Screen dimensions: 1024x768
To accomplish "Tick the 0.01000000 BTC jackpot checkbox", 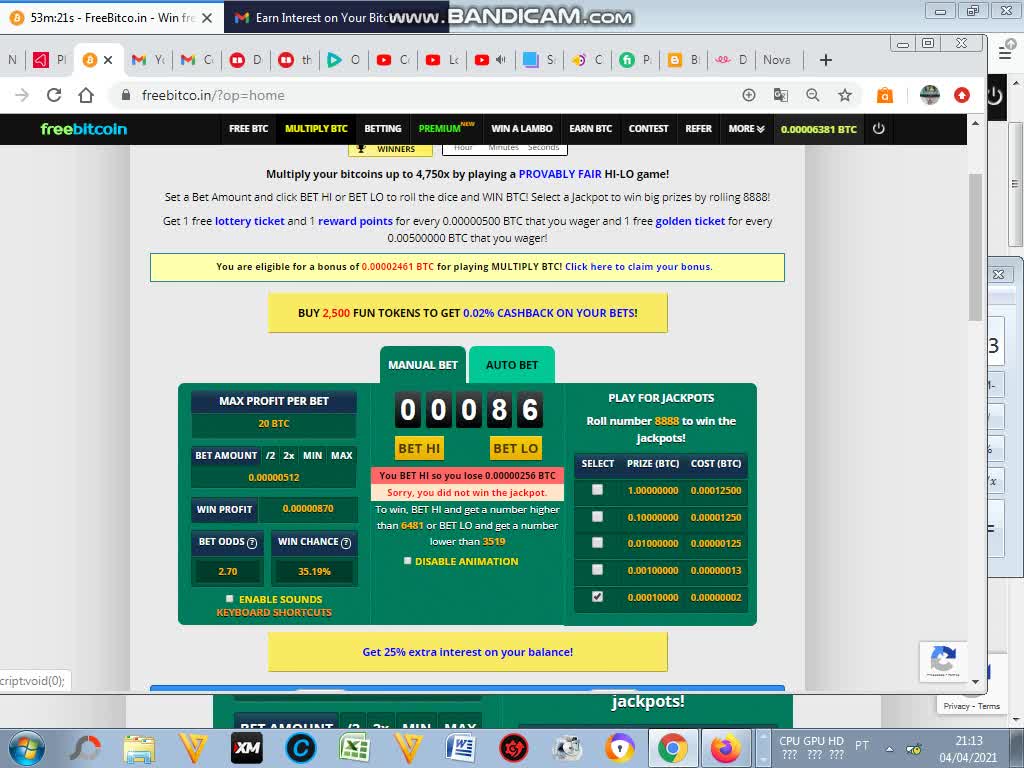I will (597, 543).
